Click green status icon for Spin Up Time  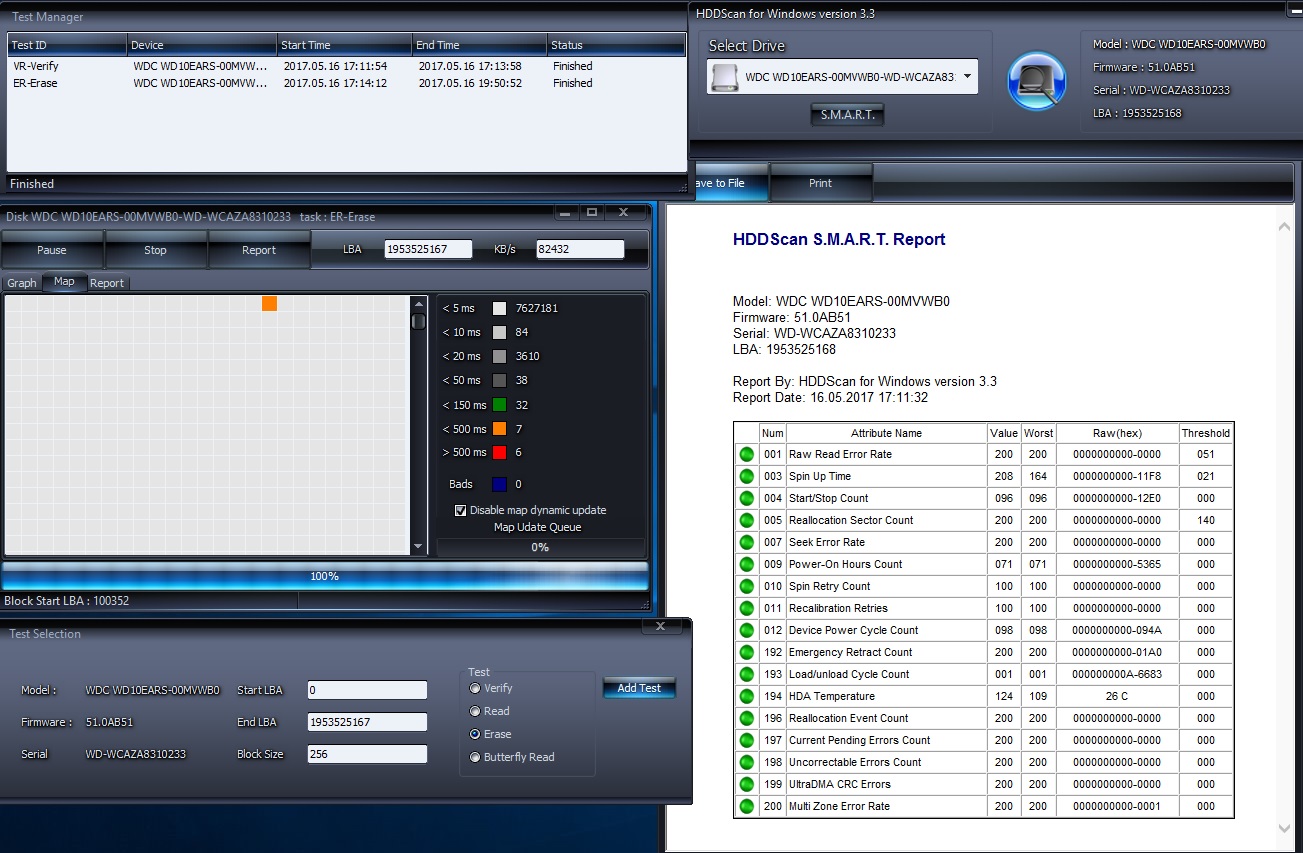(746, 476)
